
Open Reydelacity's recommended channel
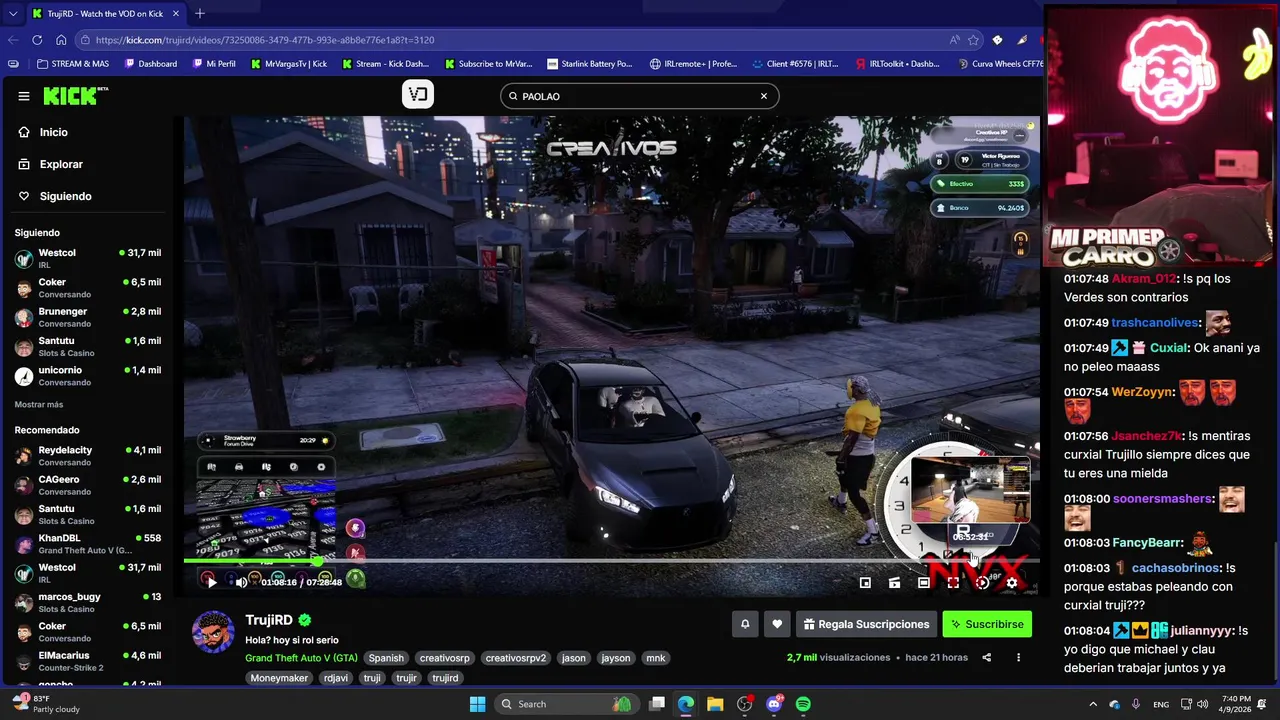(90, 455)
